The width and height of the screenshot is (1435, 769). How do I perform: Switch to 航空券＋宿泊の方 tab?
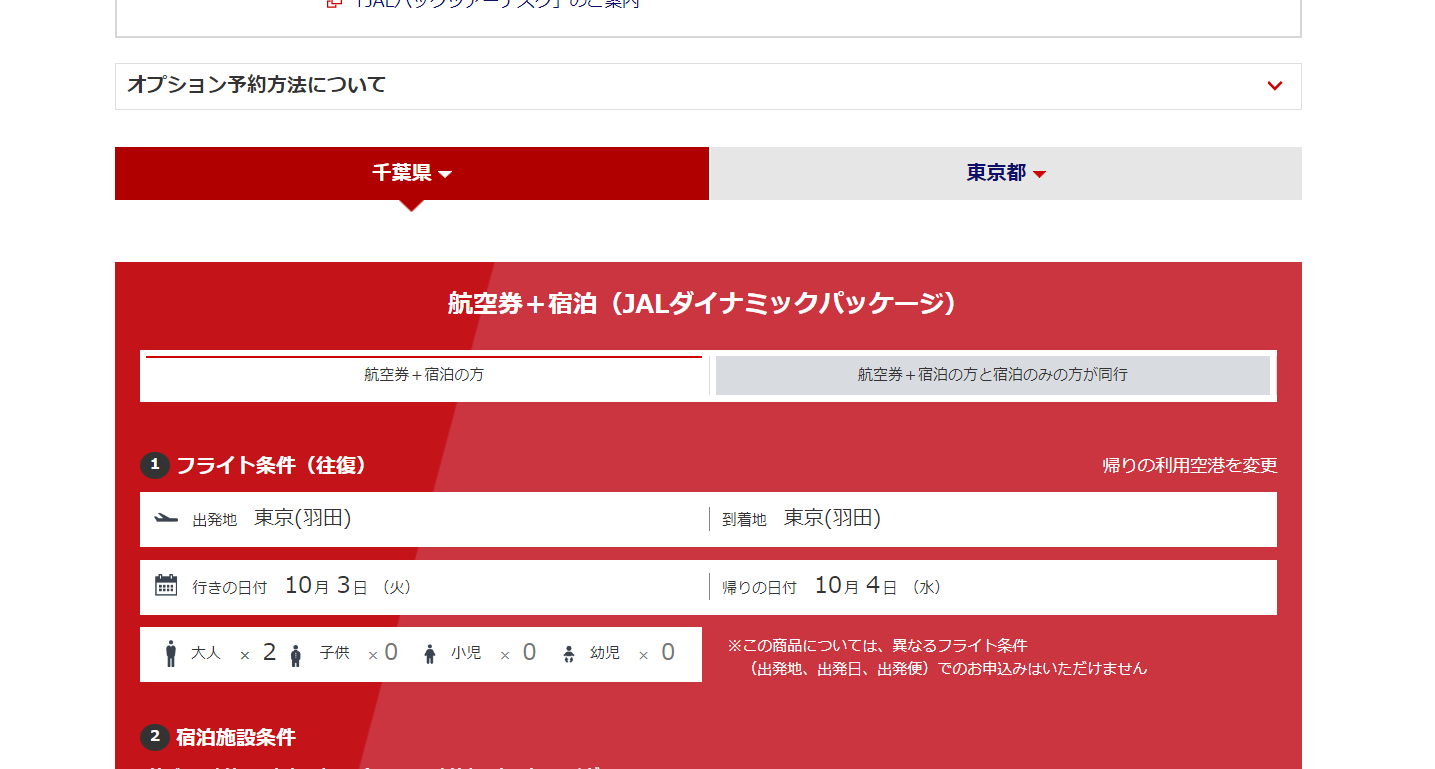[424, 375]
